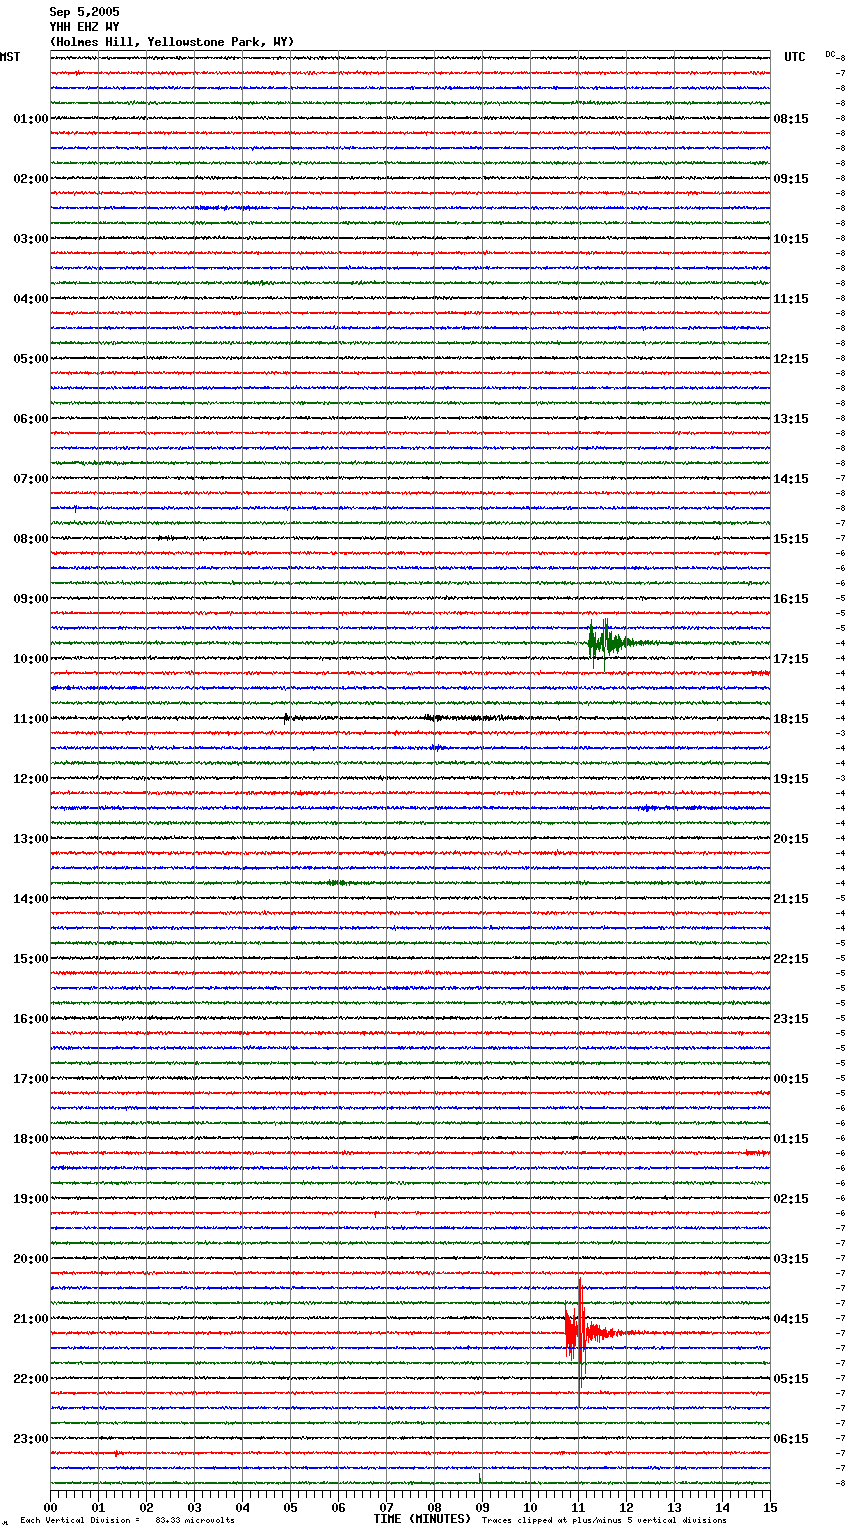Click the UTC time label '19:15'
Viewport: 850px width, 1534px height.
[791, 779]
